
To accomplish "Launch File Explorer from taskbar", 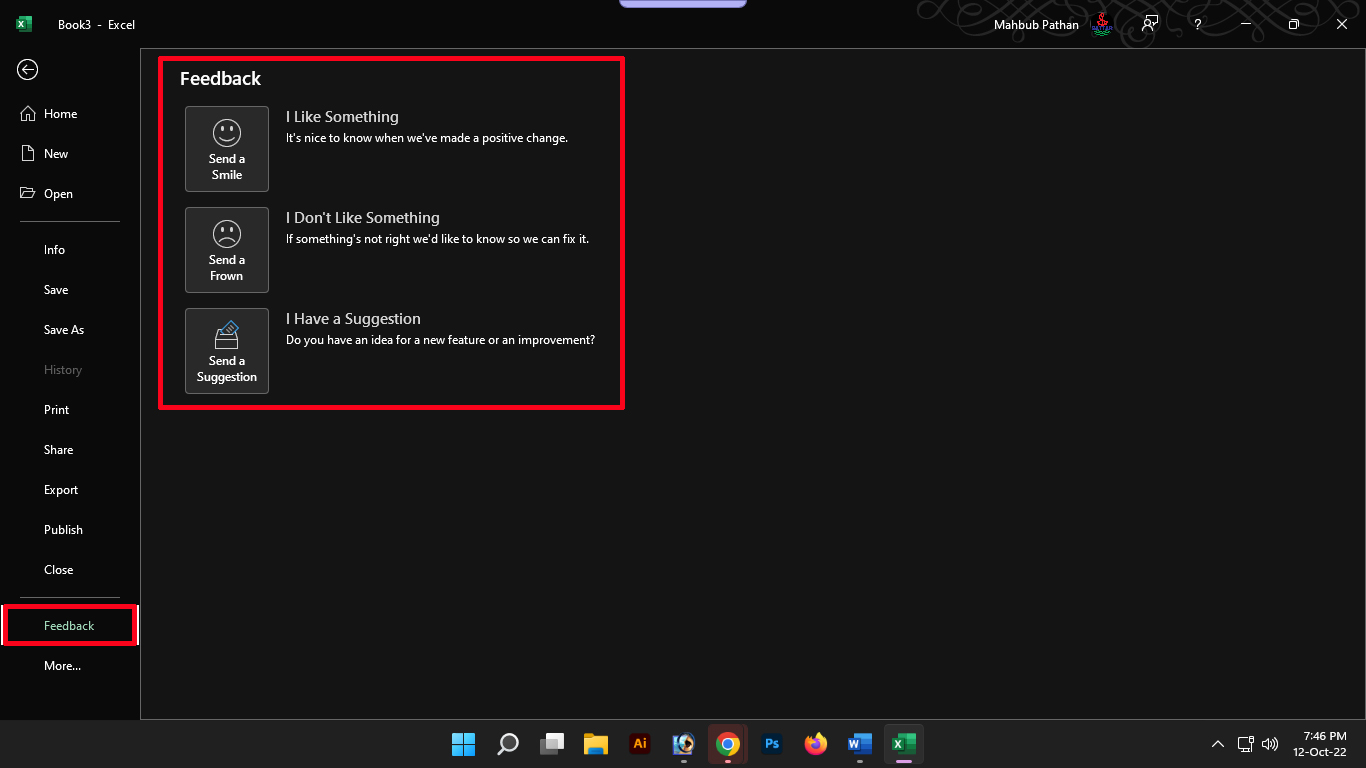I will click(596, 744).
